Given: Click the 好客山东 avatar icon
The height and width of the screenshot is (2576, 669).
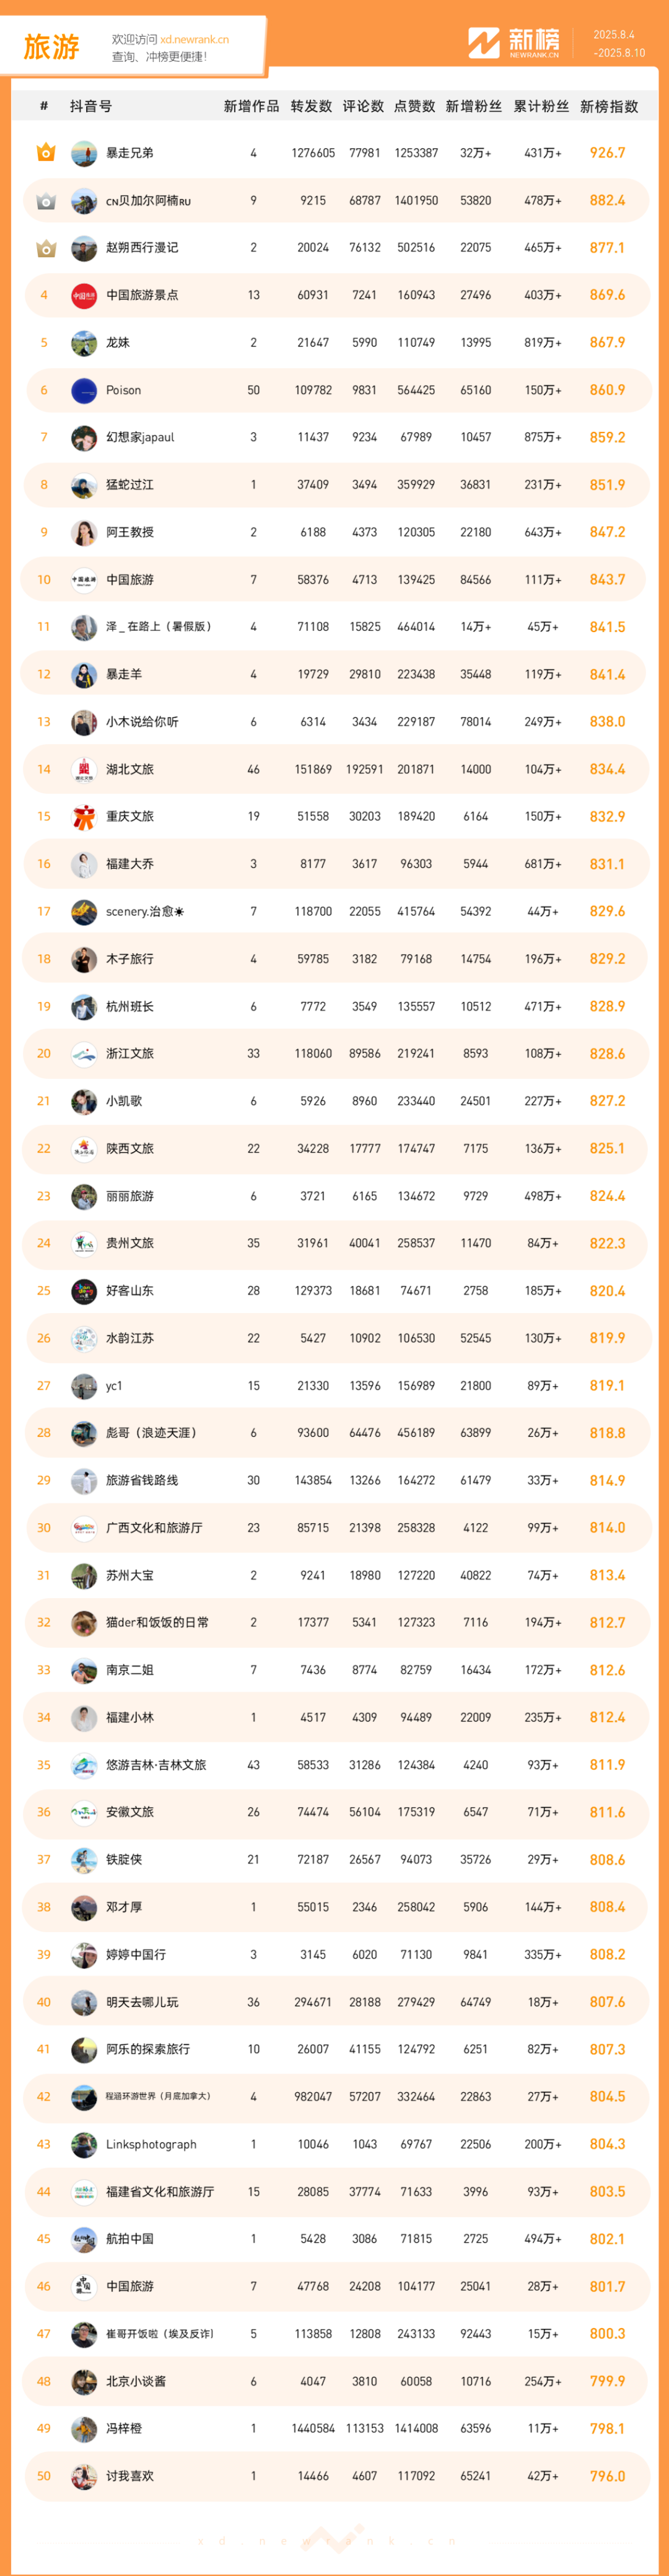Looking at the screenshot, I should (84, 1291).
